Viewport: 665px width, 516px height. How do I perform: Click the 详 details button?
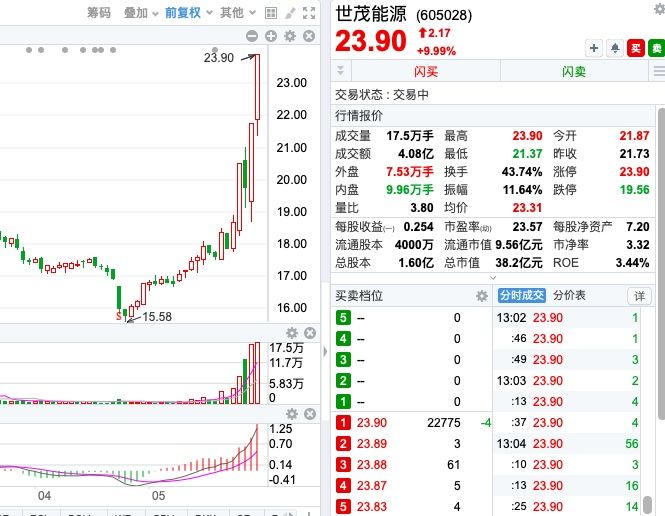(x=640, y=296)
